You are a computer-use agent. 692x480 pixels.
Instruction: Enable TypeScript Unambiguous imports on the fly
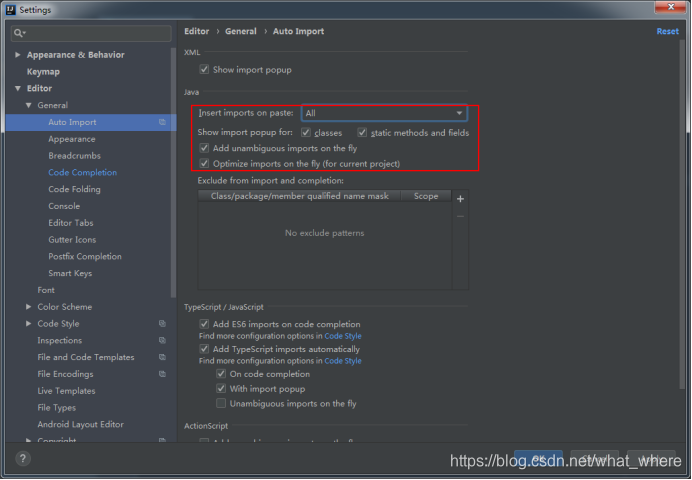pos(221,403)
